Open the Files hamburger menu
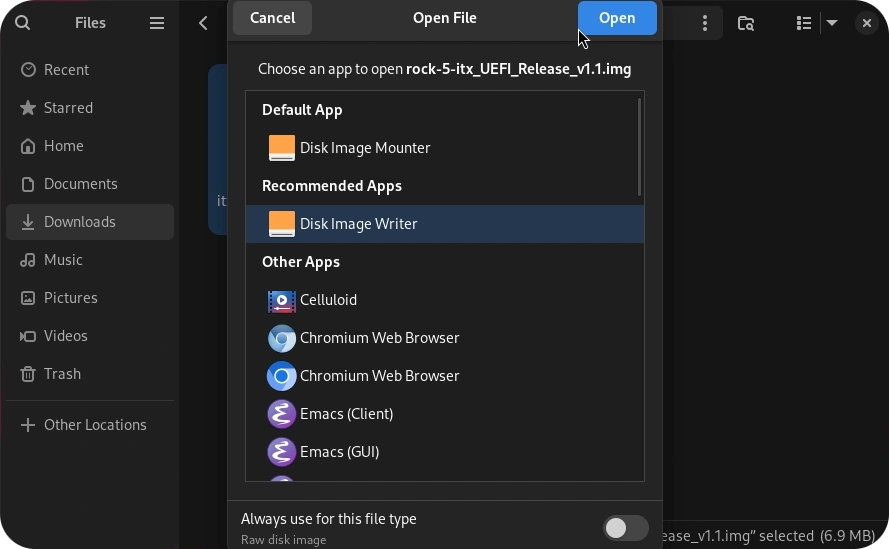The image size is (889, 549). (156, 23)
